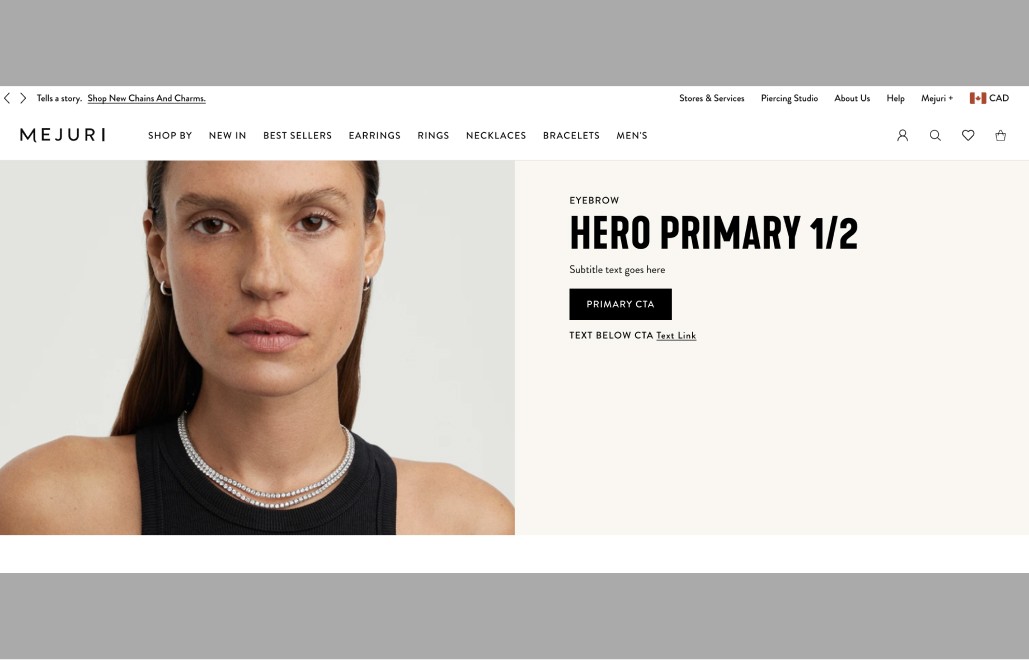Visit the Piercing Studio link
The image size is (1029, 660).
click(789, 98)
